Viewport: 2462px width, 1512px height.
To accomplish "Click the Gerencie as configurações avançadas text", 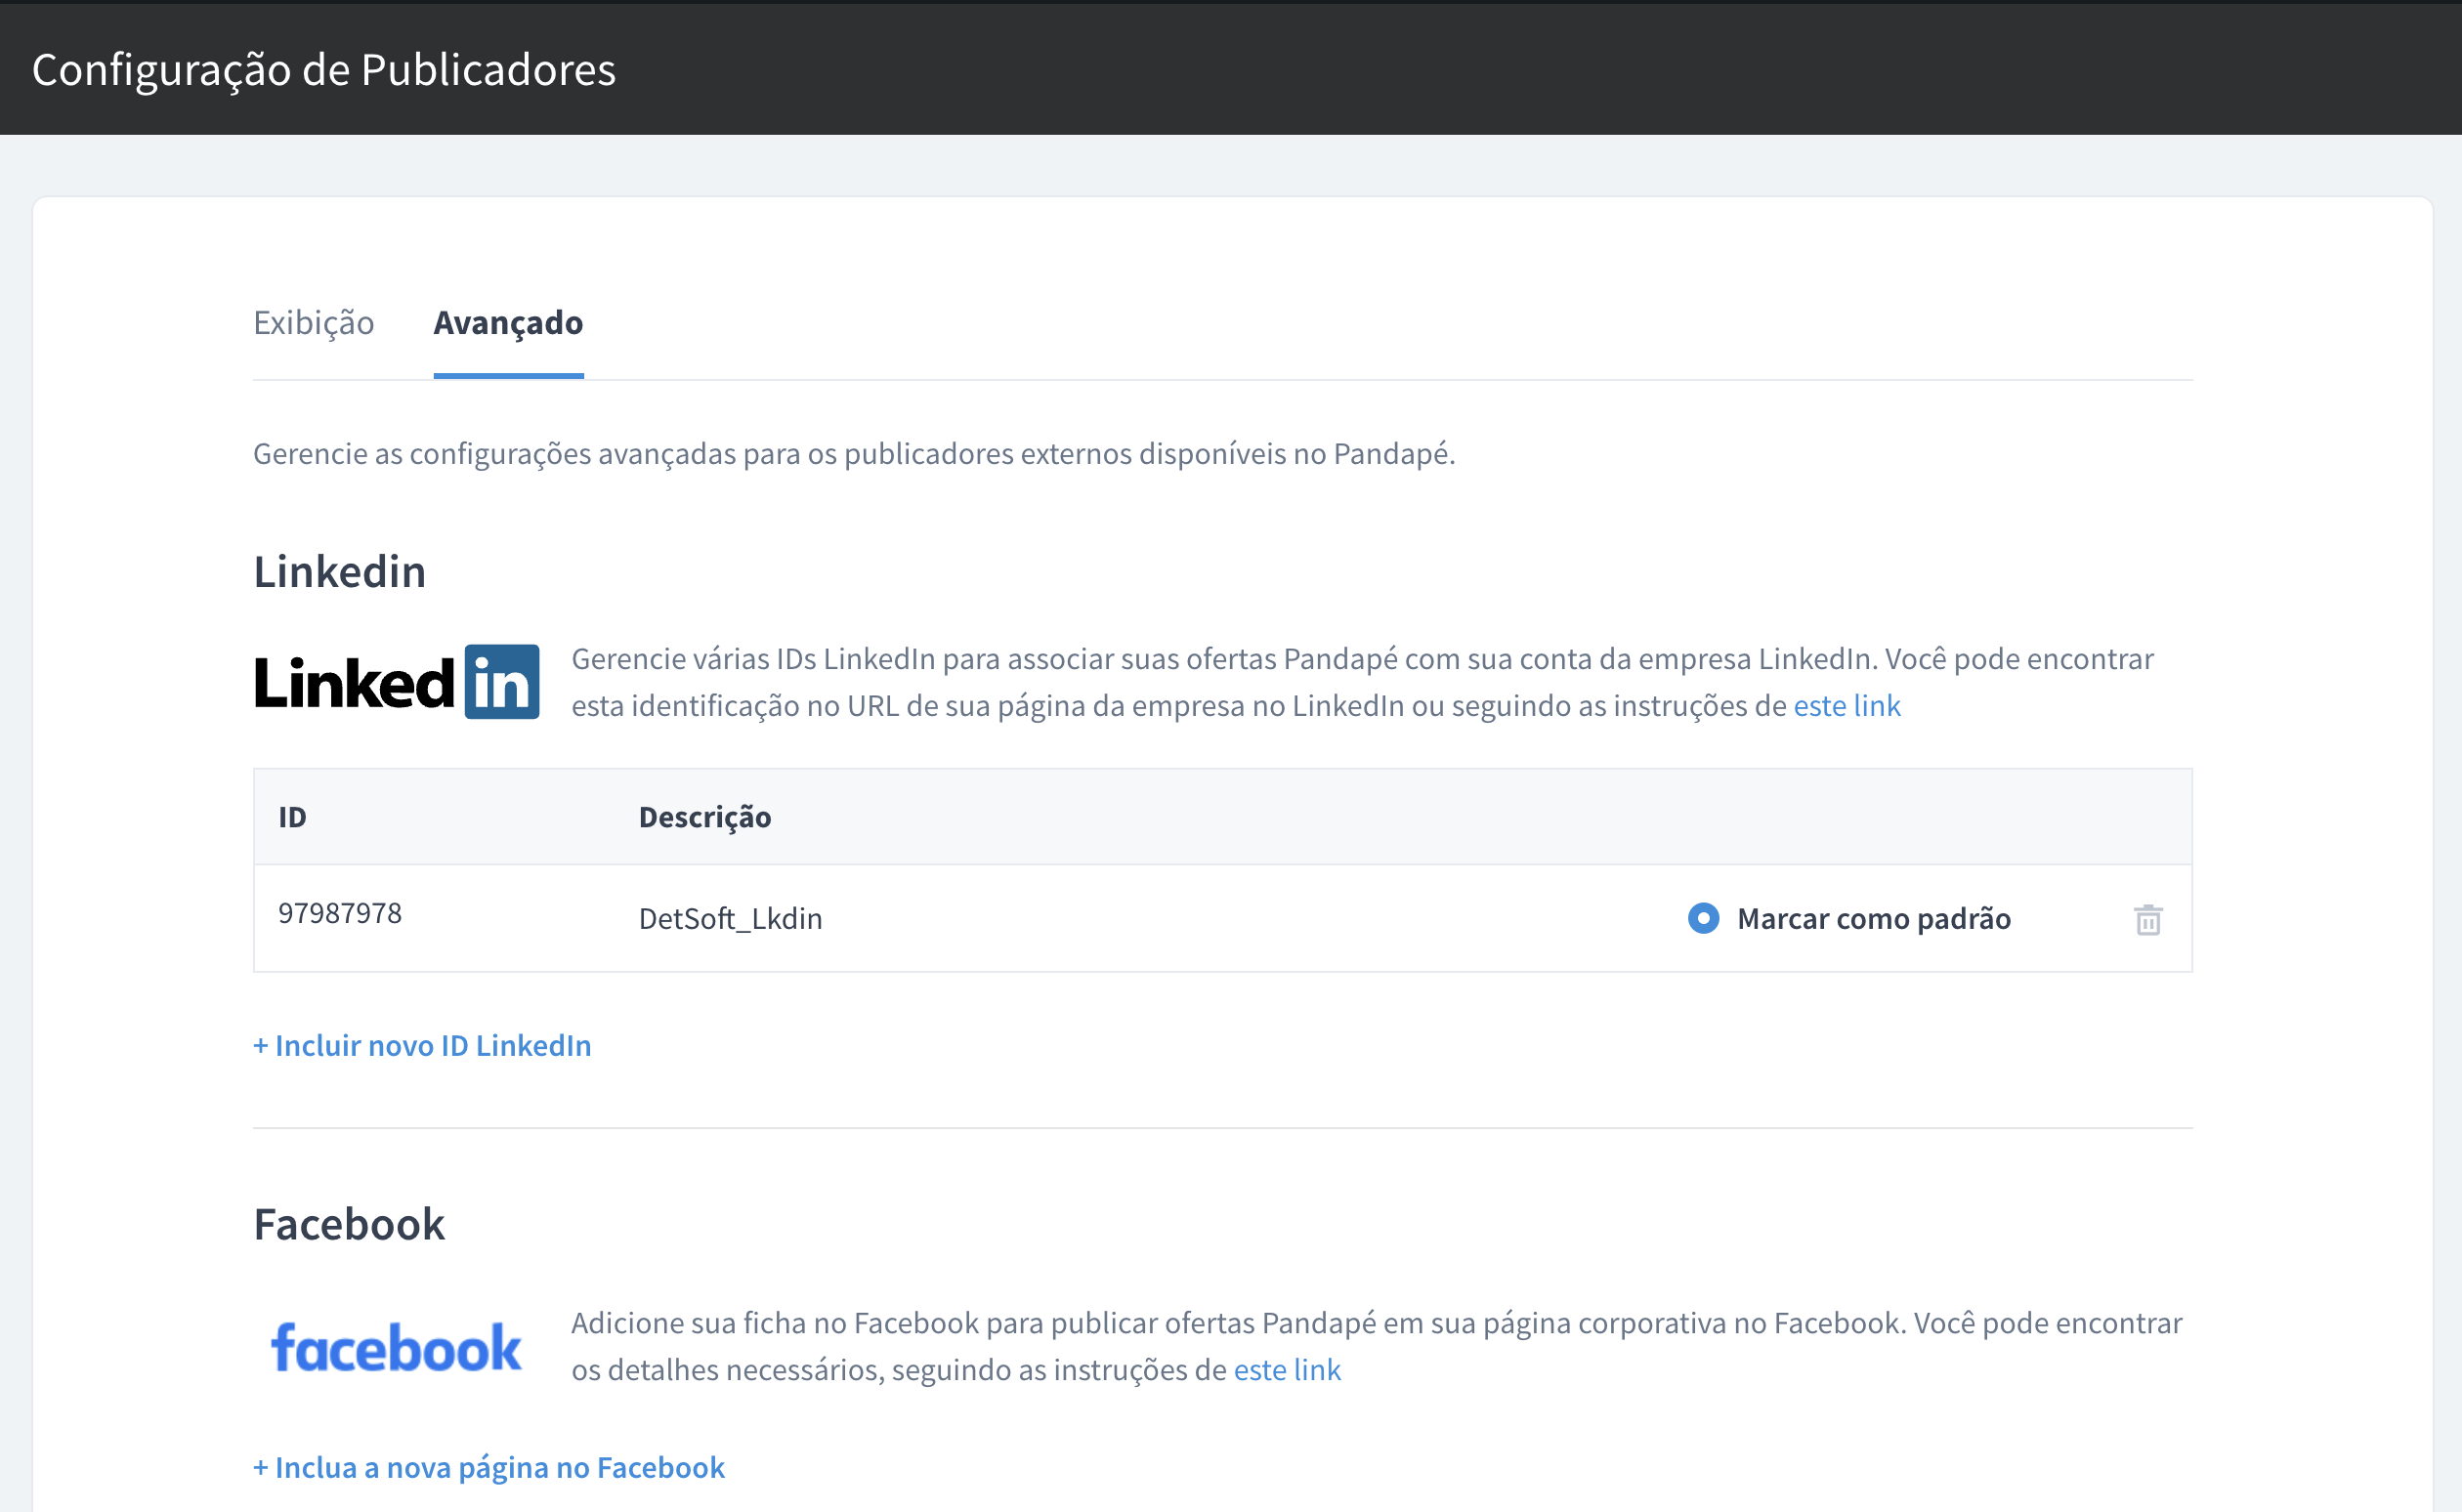I will [853, 454].
